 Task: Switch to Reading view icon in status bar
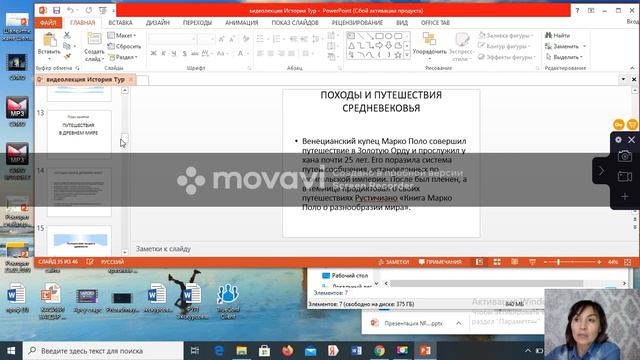click(515, 262)
